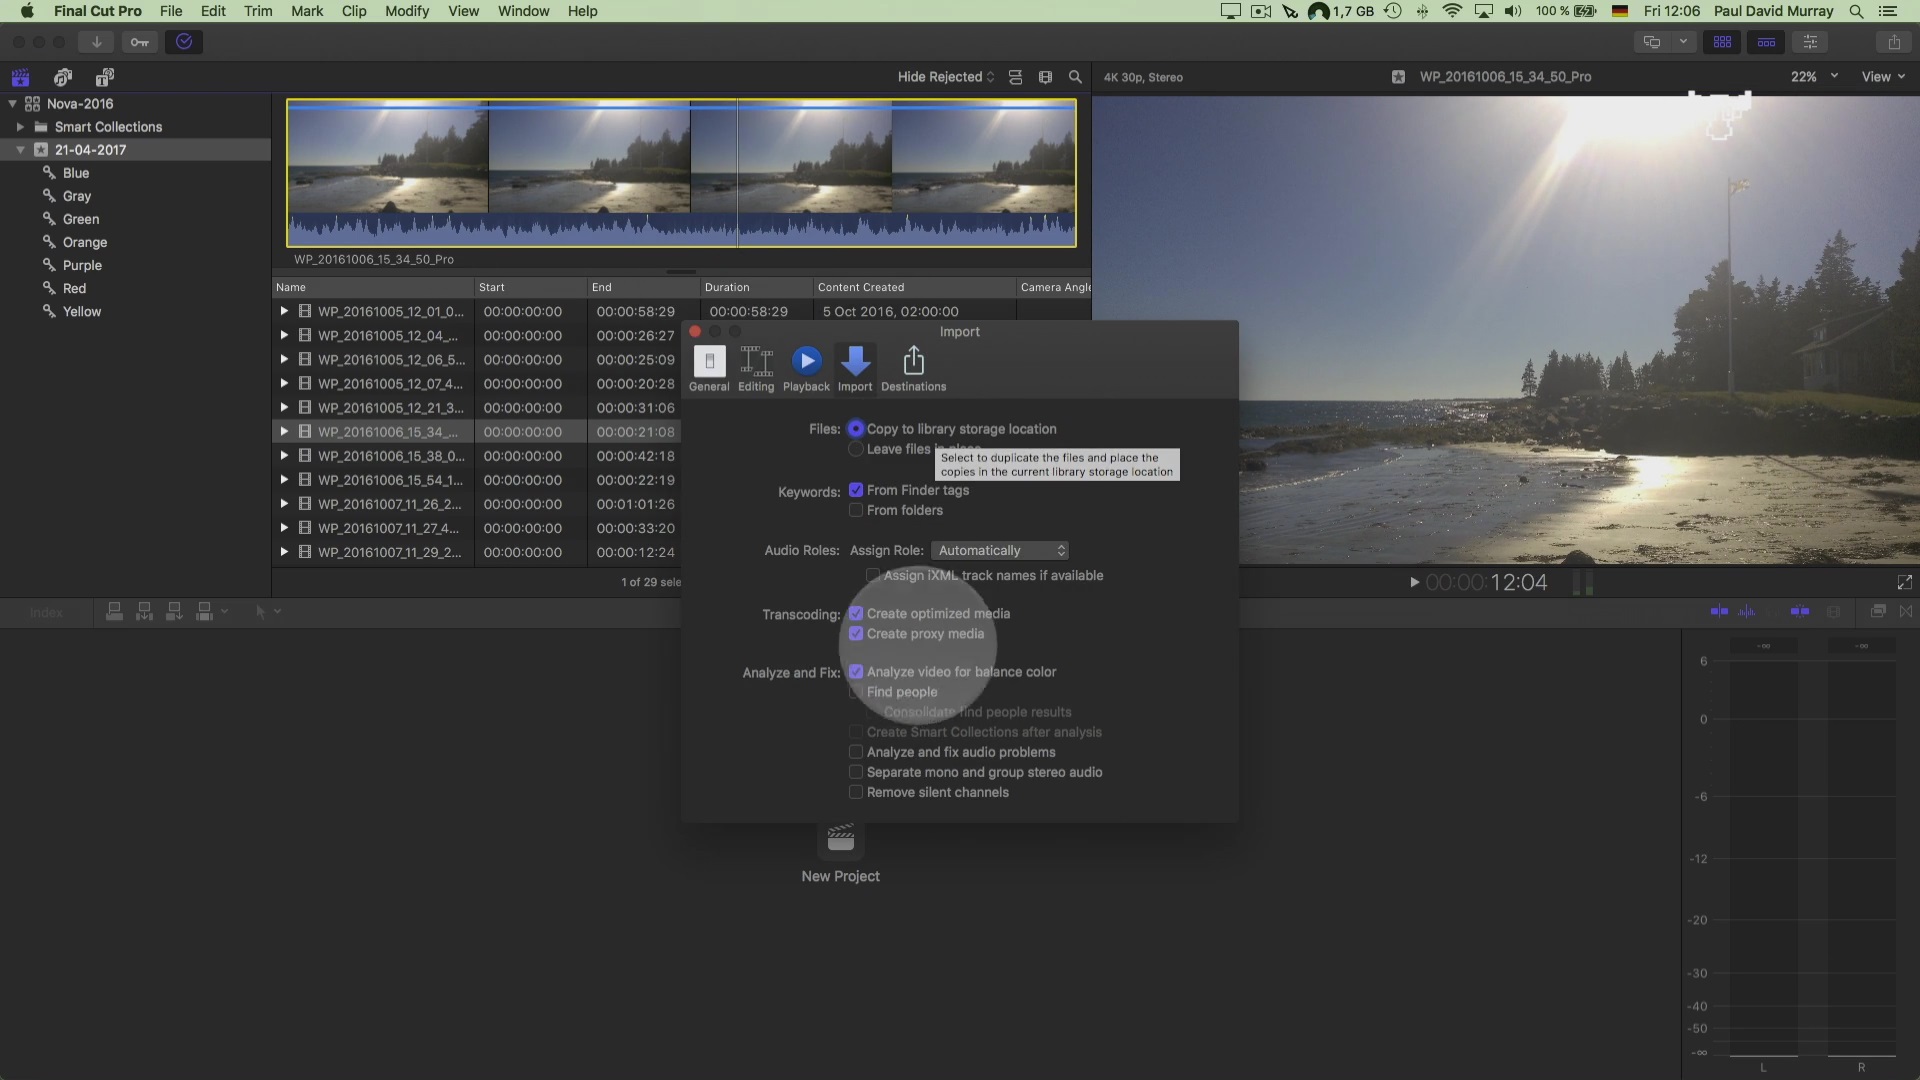Open the keyword editor key icon
1920x1080 pixels.
coord(140,42)
